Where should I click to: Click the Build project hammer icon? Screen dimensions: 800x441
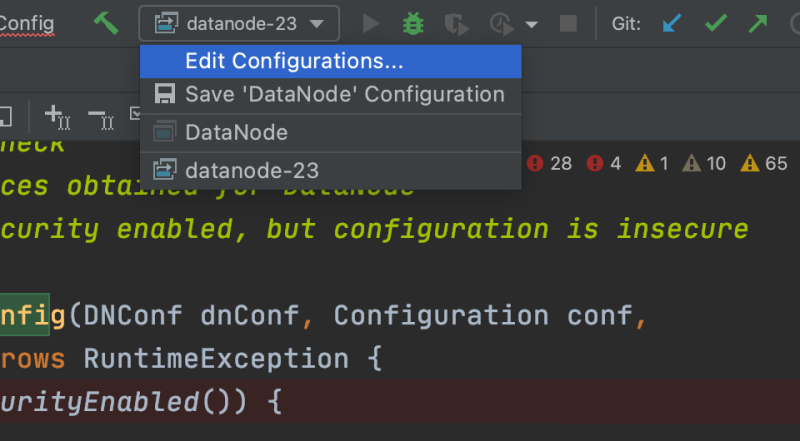(x=106, y=23)
